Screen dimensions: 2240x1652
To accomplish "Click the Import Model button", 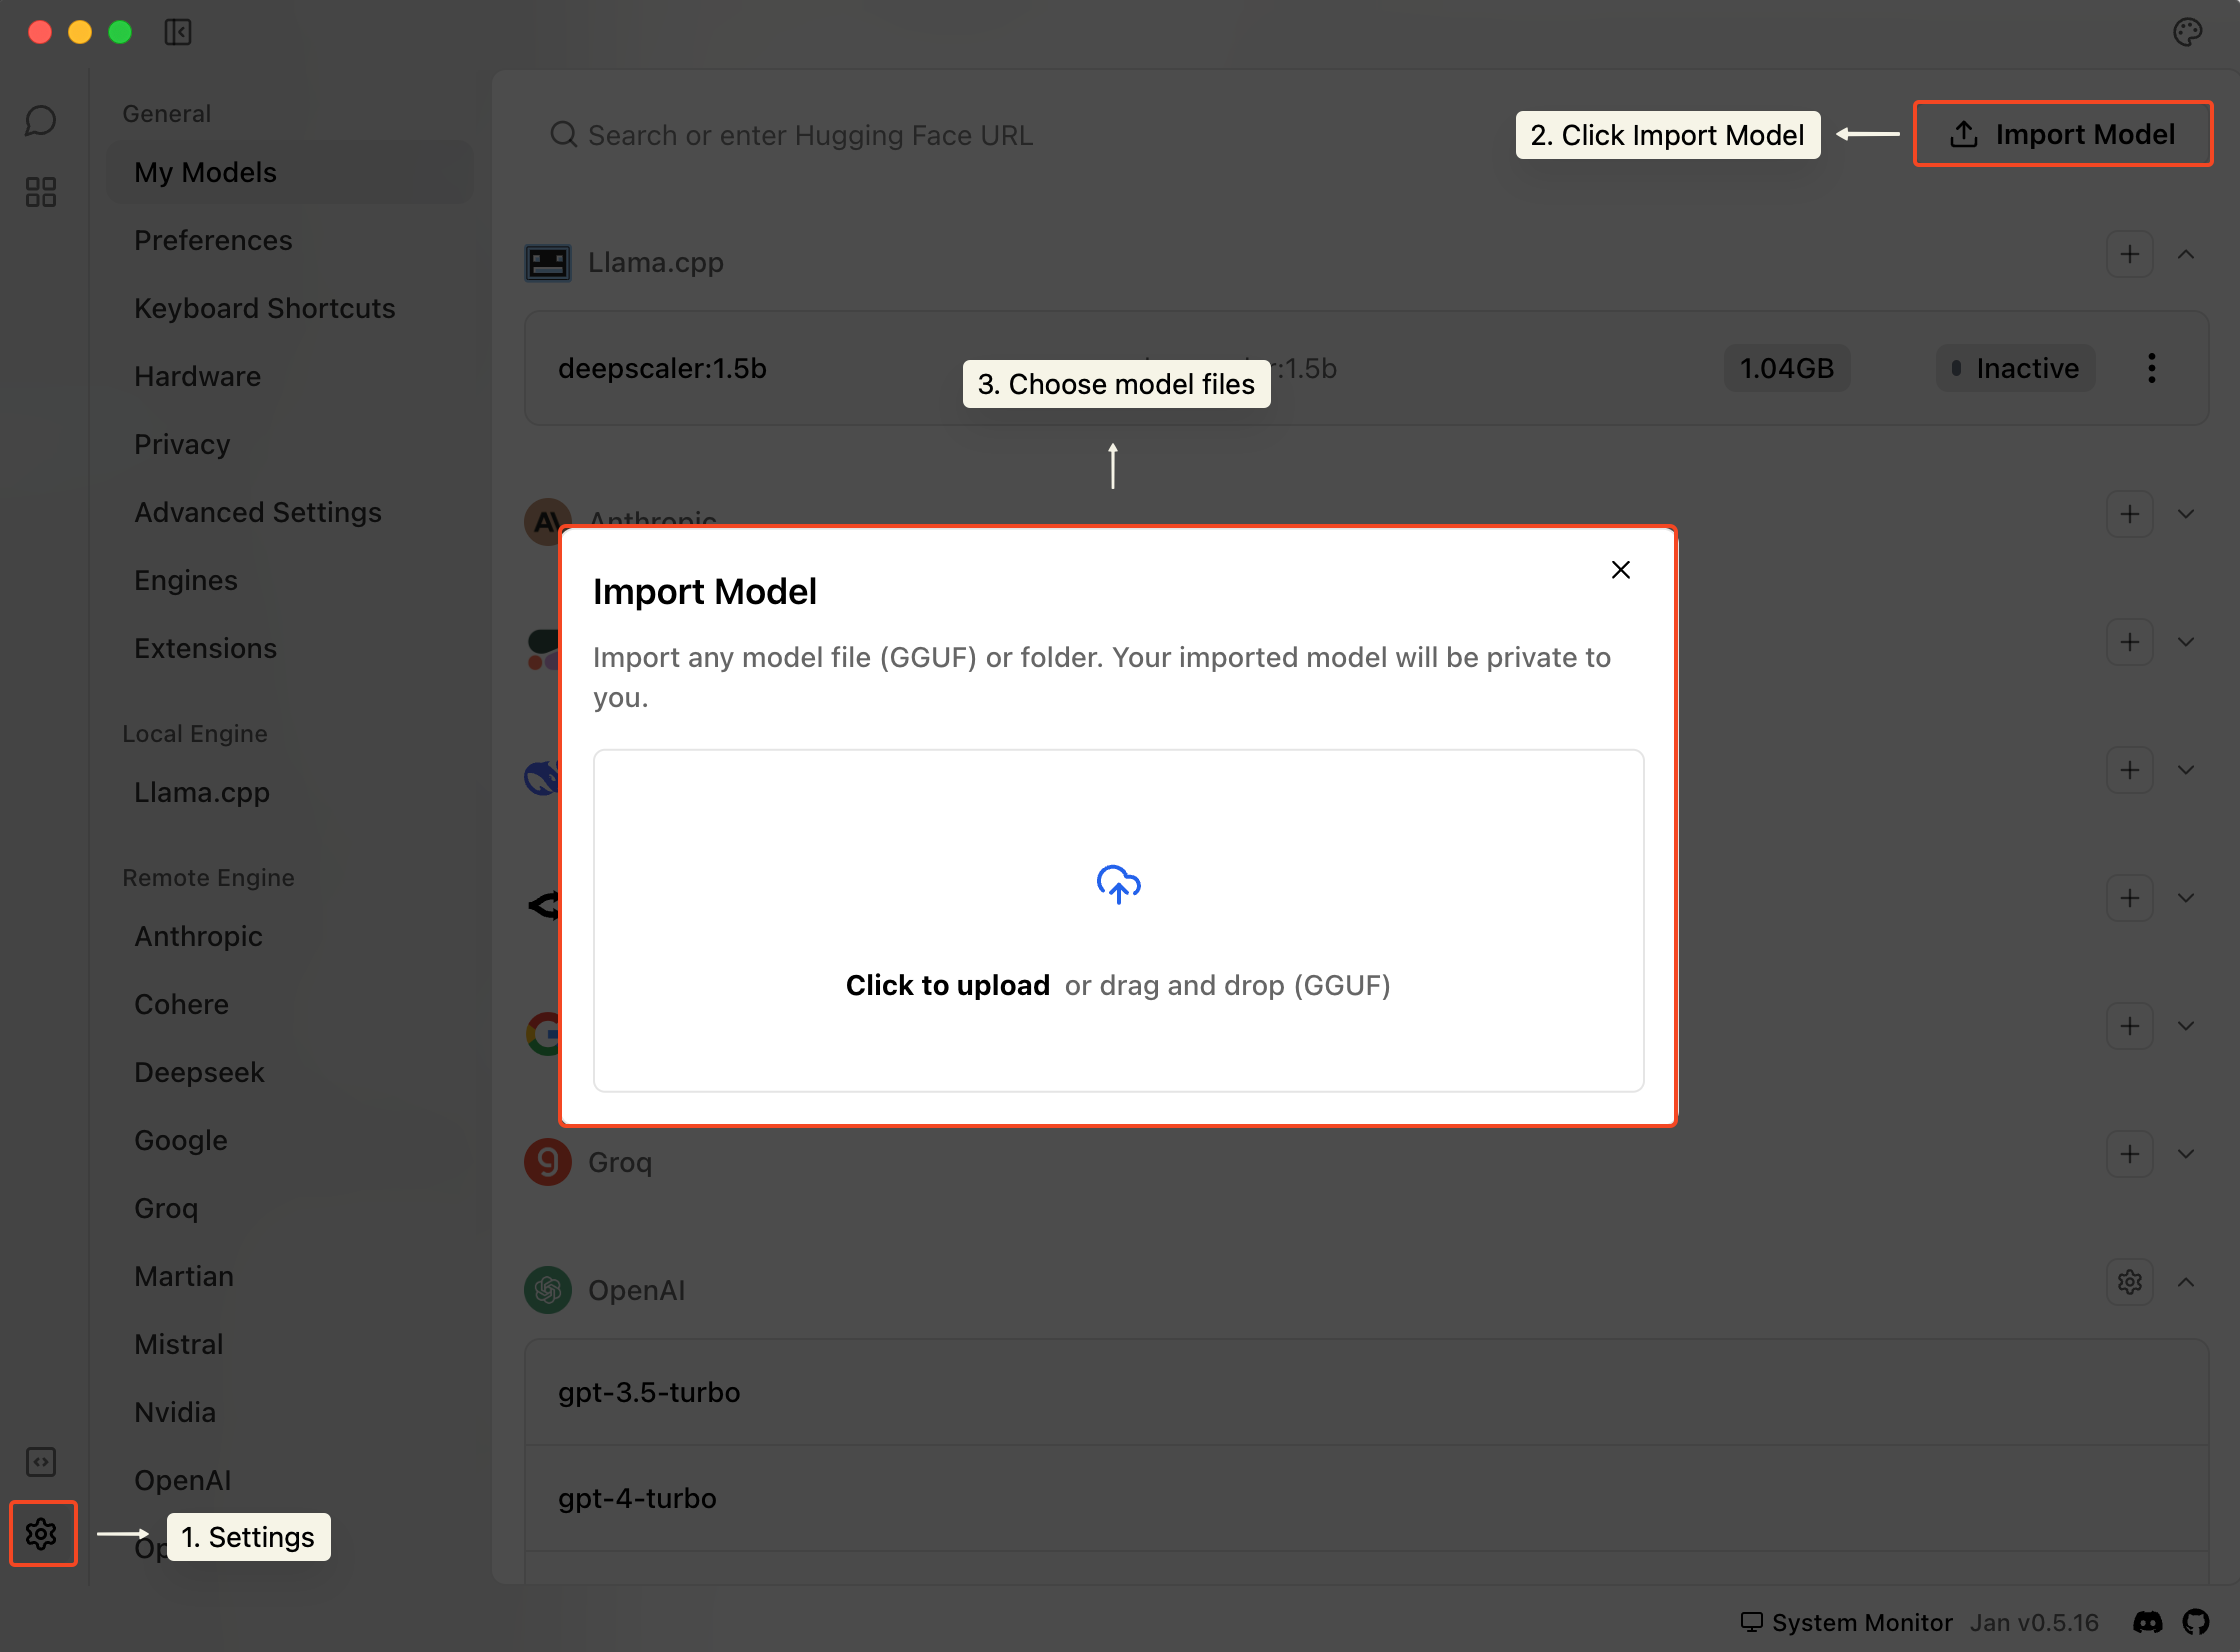I will coord(2062,134).
